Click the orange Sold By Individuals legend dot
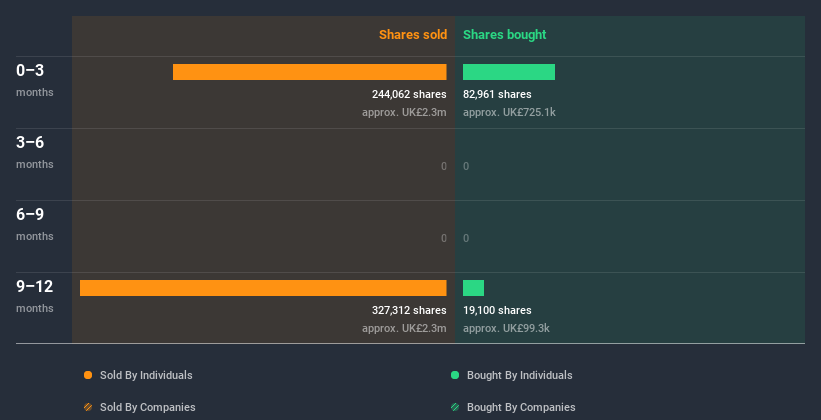This screenshot has height=420, width=821. 88,375
